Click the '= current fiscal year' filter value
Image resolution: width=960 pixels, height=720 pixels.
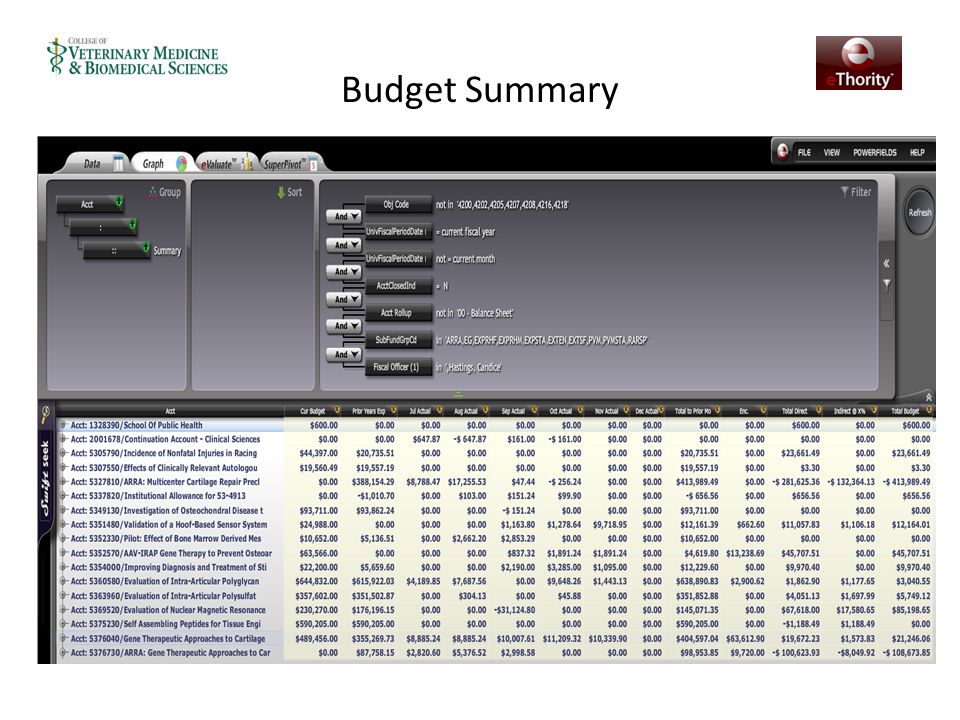click(x=465, y=231)
